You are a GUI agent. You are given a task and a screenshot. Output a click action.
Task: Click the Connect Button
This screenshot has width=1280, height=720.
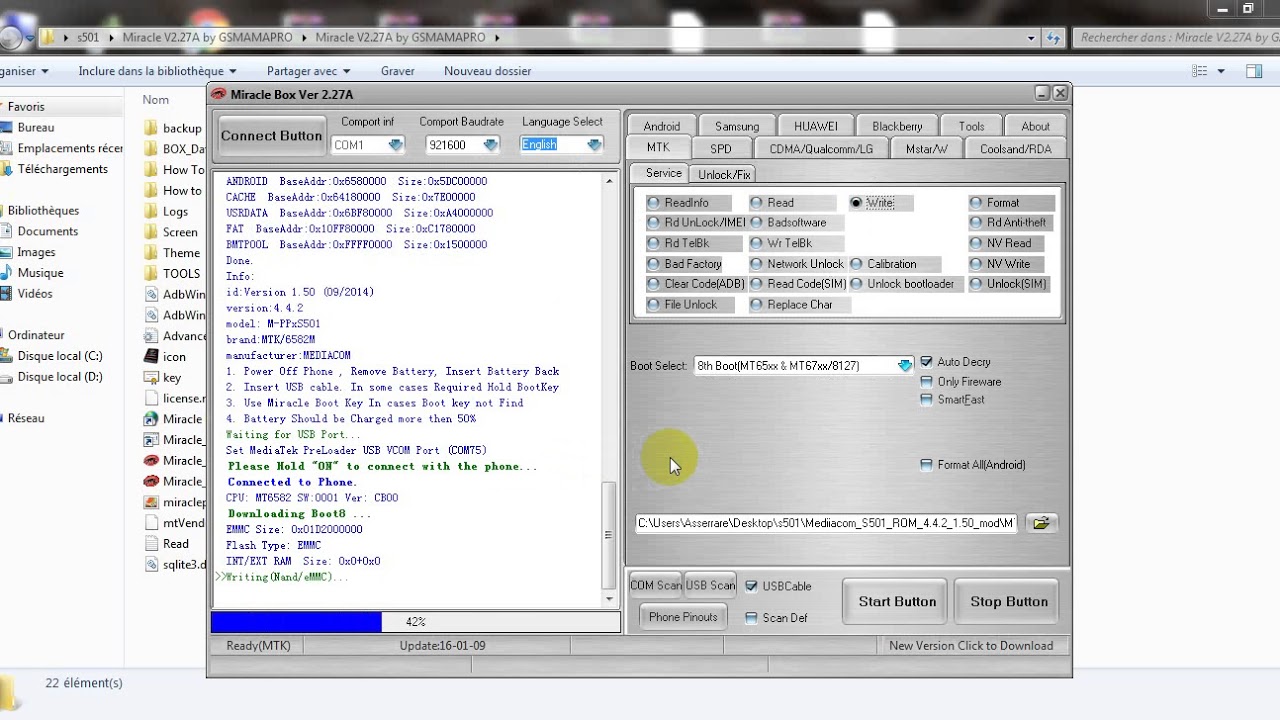(272, 136)
